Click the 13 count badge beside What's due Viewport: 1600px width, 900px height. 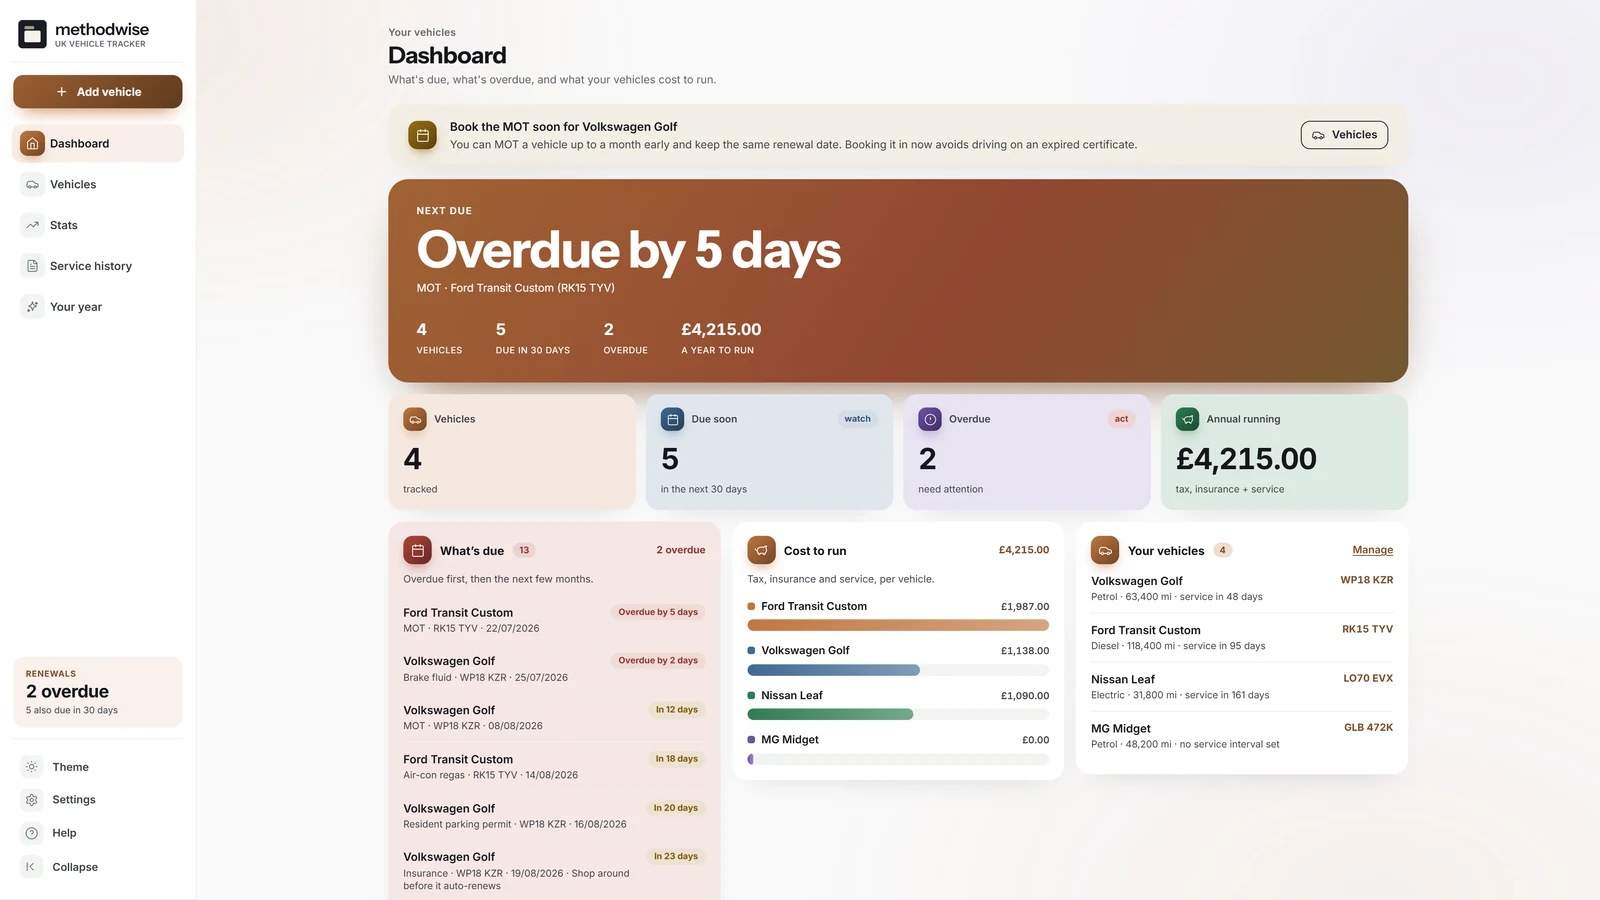tap(524, 550)
